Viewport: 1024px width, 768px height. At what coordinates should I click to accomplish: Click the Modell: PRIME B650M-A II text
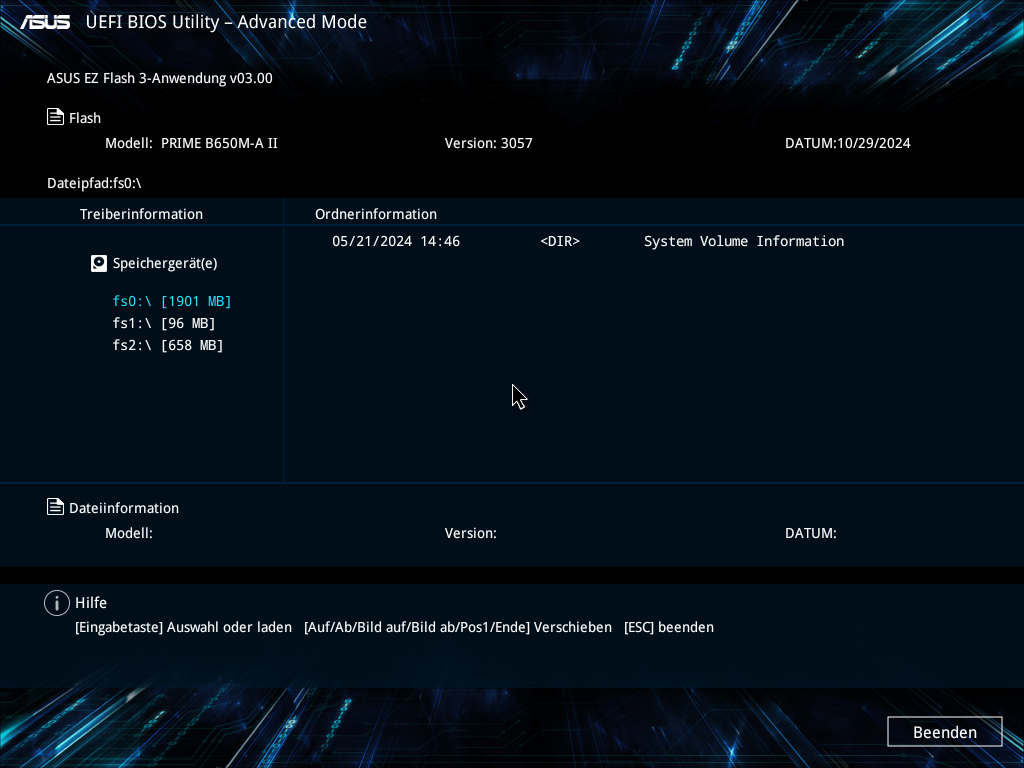click(191, 143)
